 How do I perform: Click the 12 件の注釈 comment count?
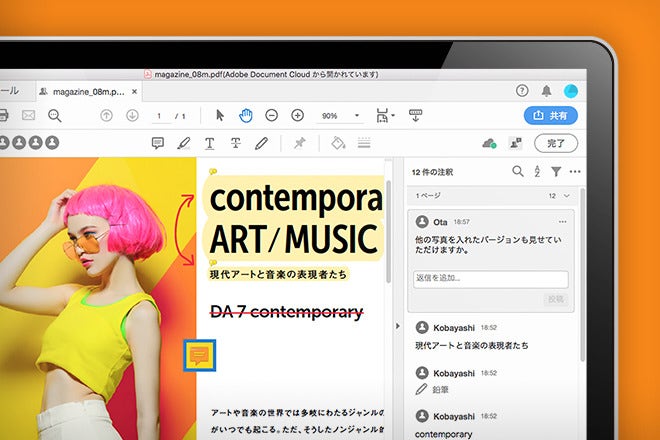tap(432, 172)
